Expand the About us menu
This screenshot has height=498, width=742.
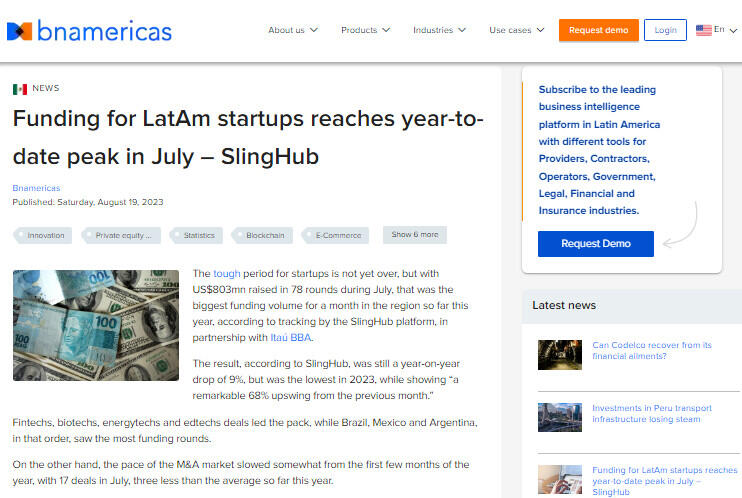(x=292, y=30)
